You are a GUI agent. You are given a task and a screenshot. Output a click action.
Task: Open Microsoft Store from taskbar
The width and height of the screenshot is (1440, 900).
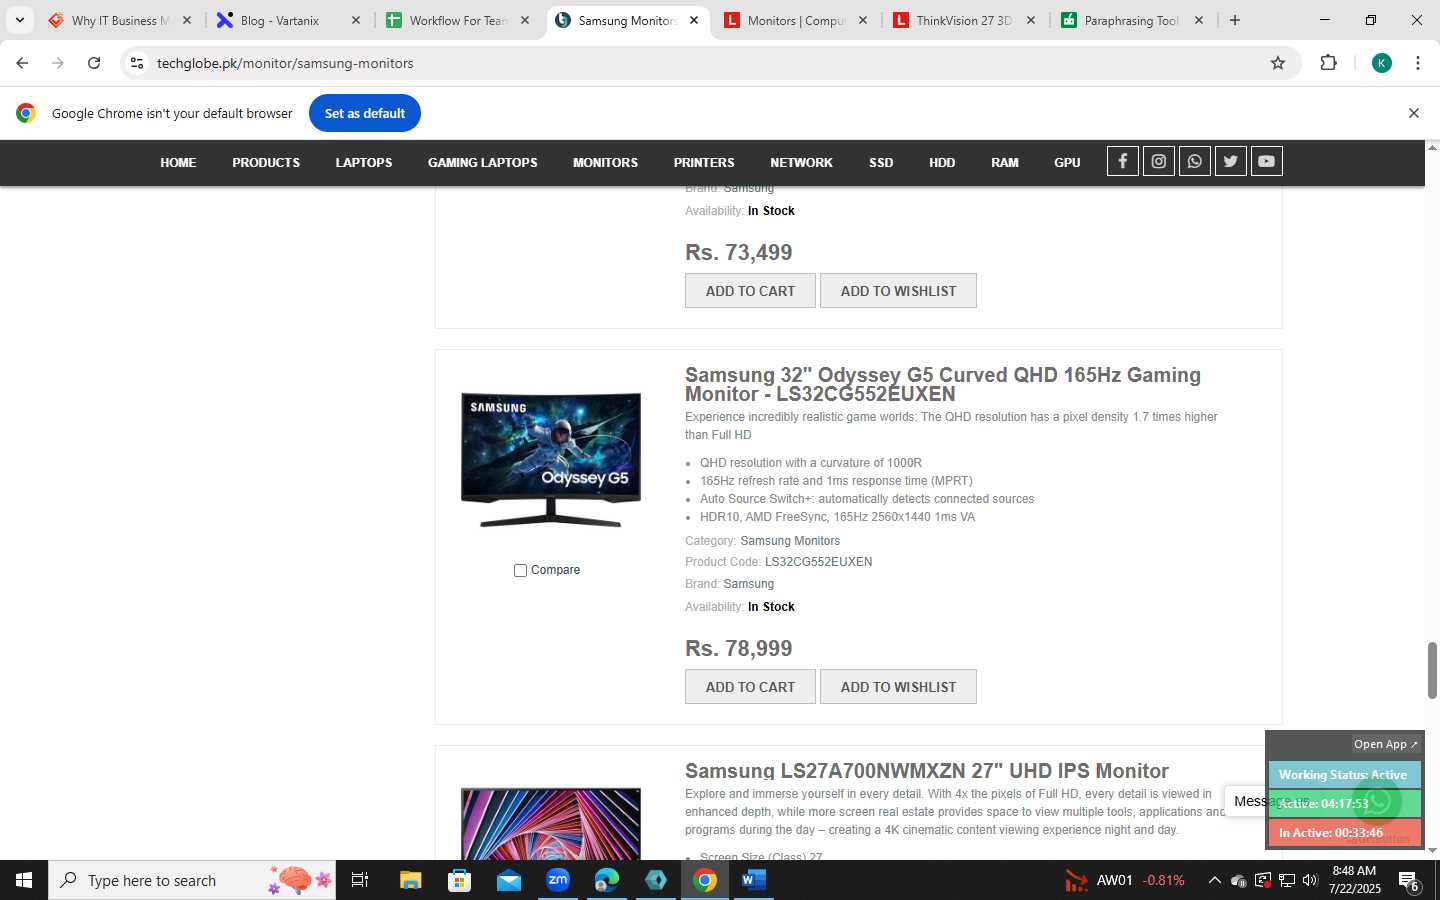[459, 880]
